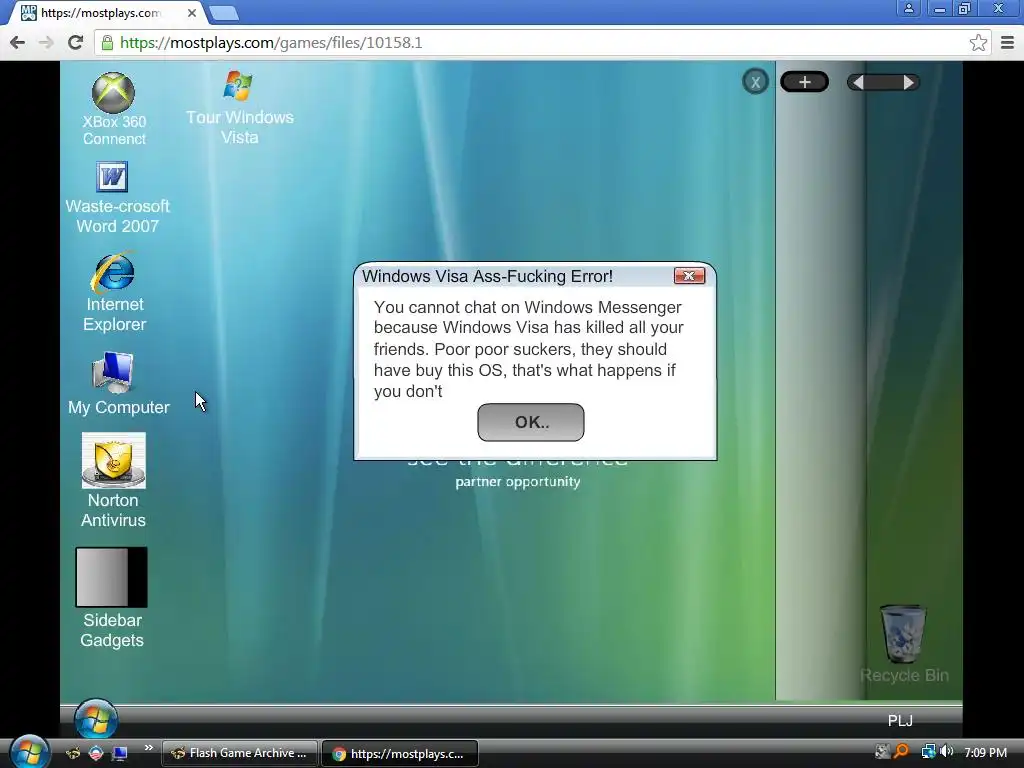View site security via green padlock

click(x=107, y=42)
